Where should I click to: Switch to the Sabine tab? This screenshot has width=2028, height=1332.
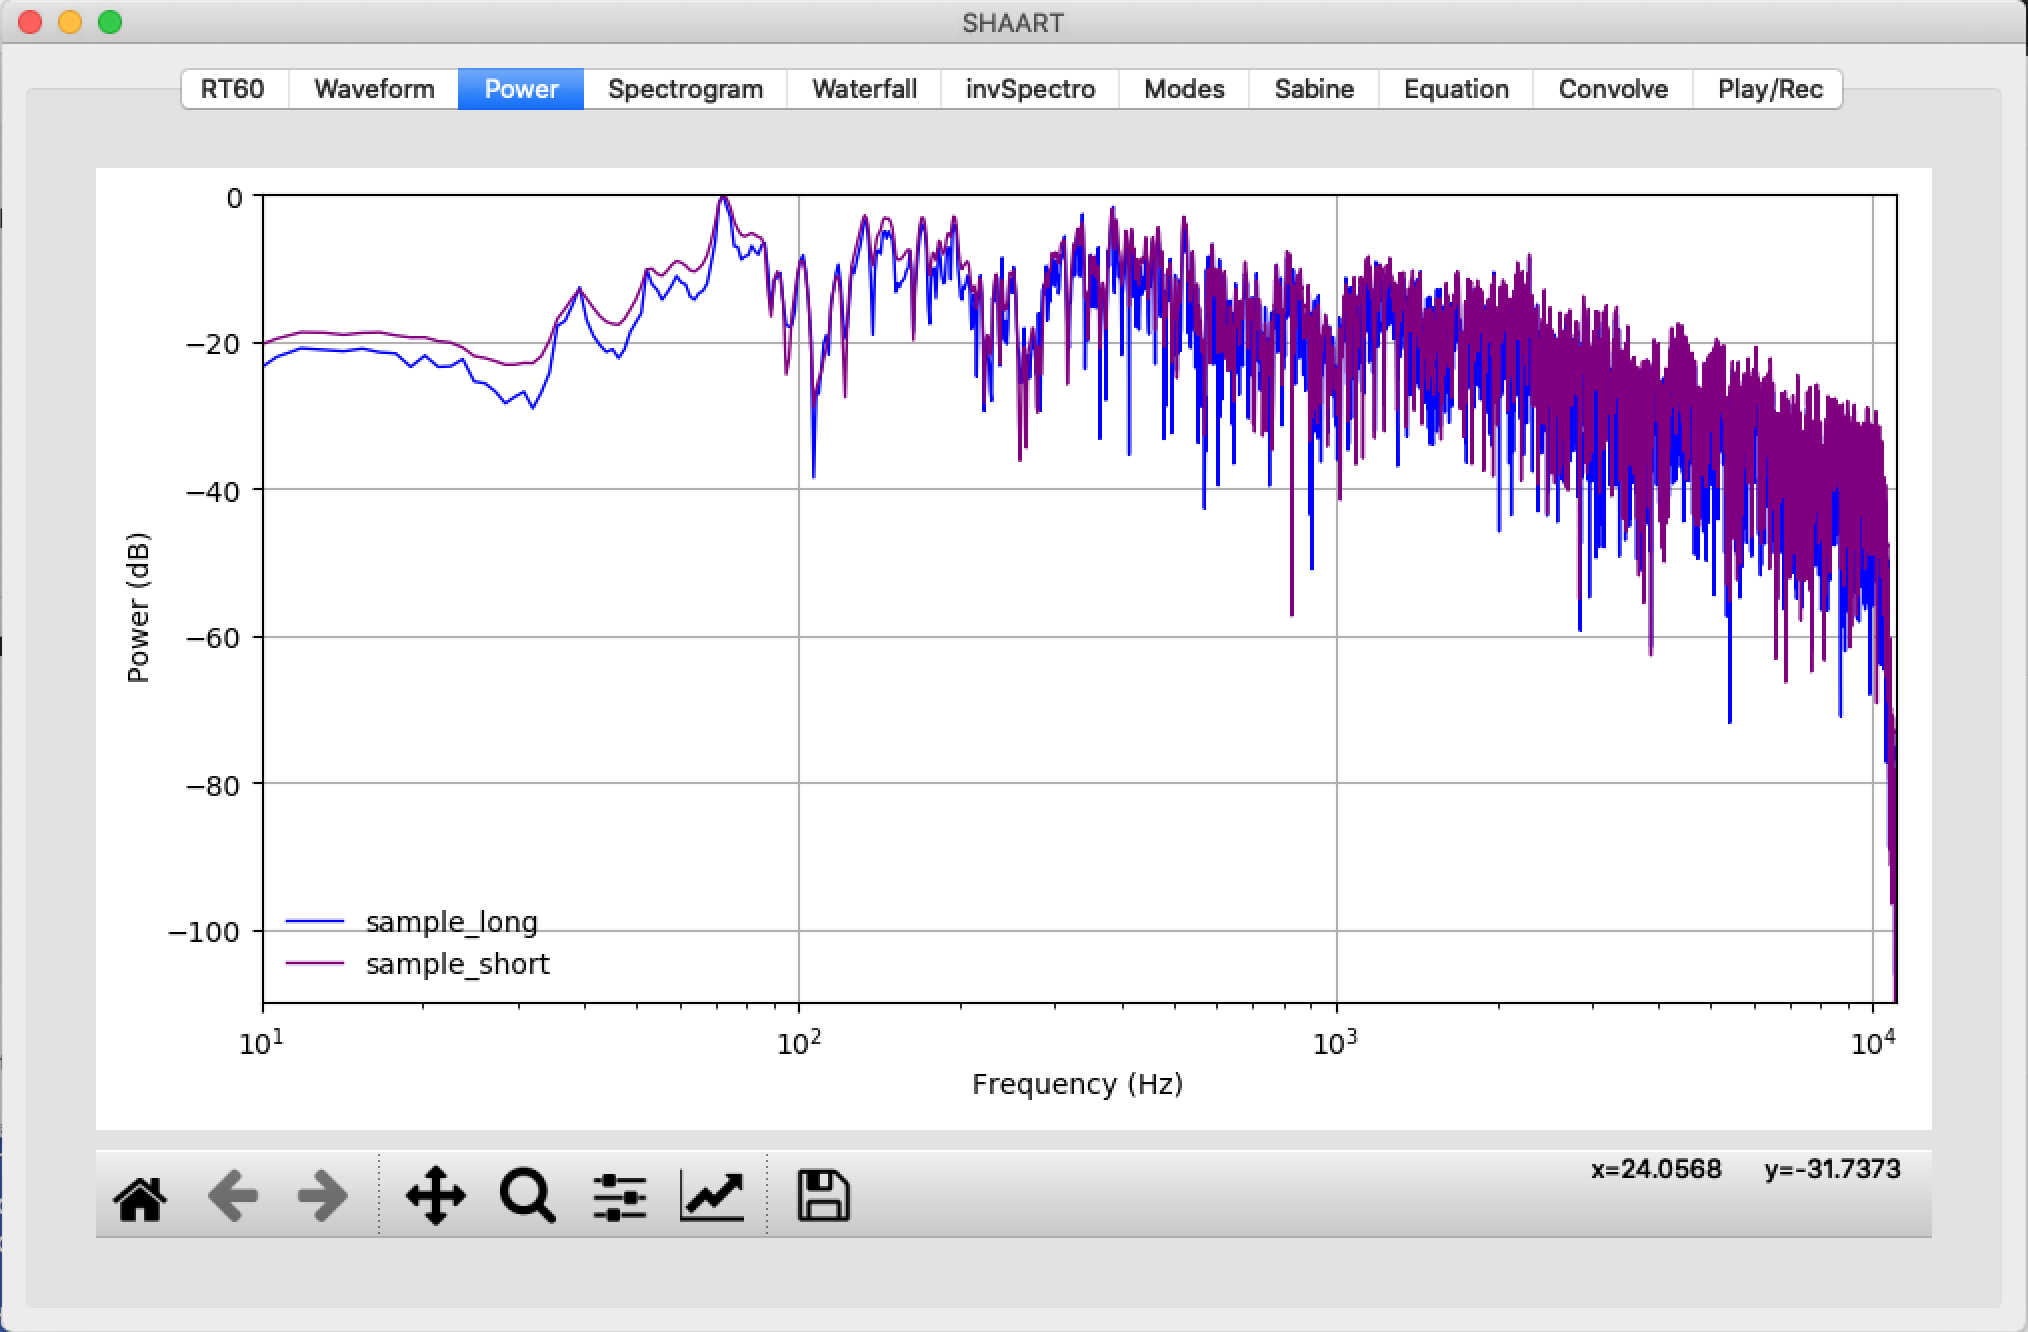1314,89
